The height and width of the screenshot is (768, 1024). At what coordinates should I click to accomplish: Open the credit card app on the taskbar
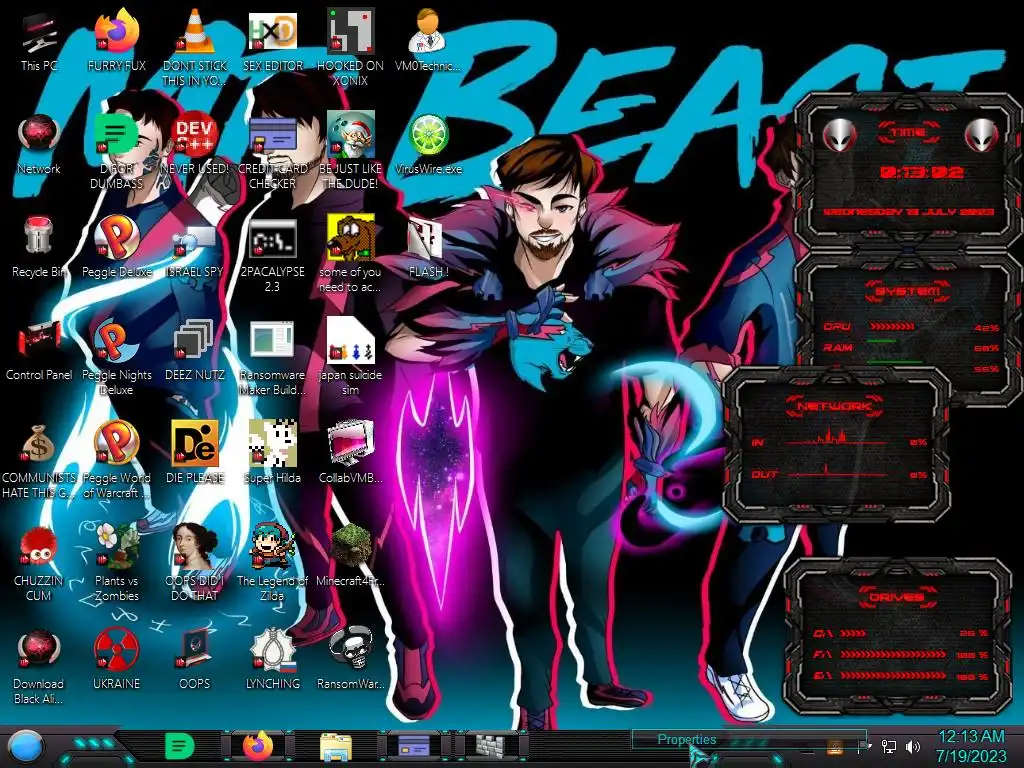(x=413, y=746)
